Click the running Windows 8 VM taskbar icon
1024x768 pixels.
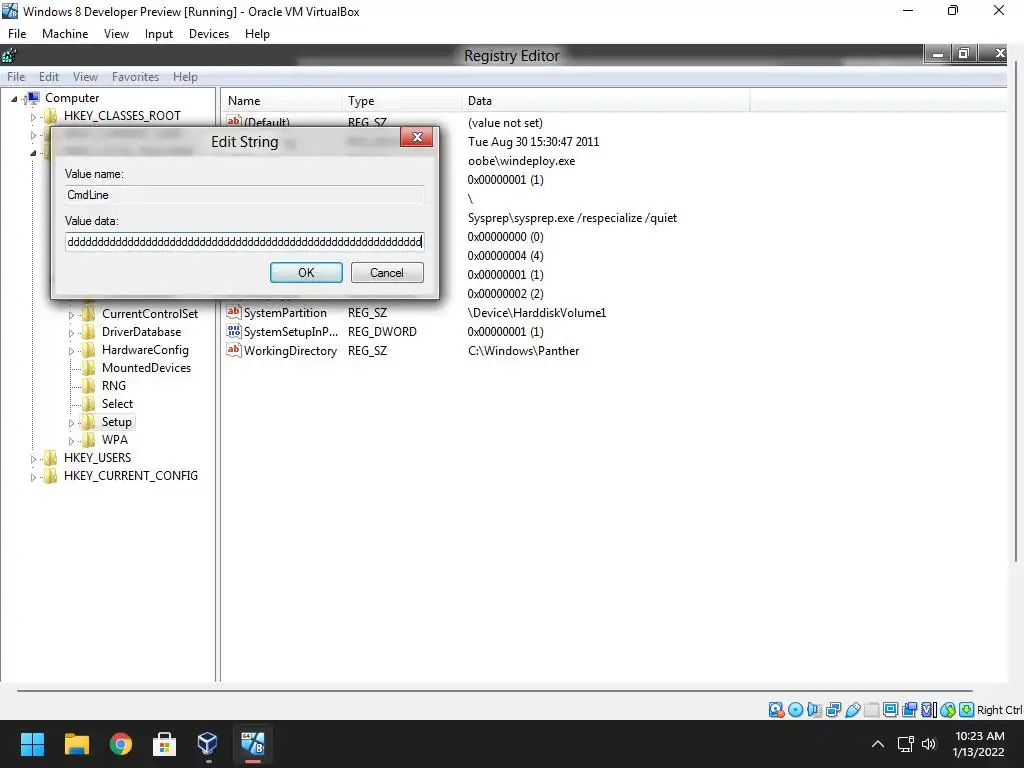[x=253, y=744]
